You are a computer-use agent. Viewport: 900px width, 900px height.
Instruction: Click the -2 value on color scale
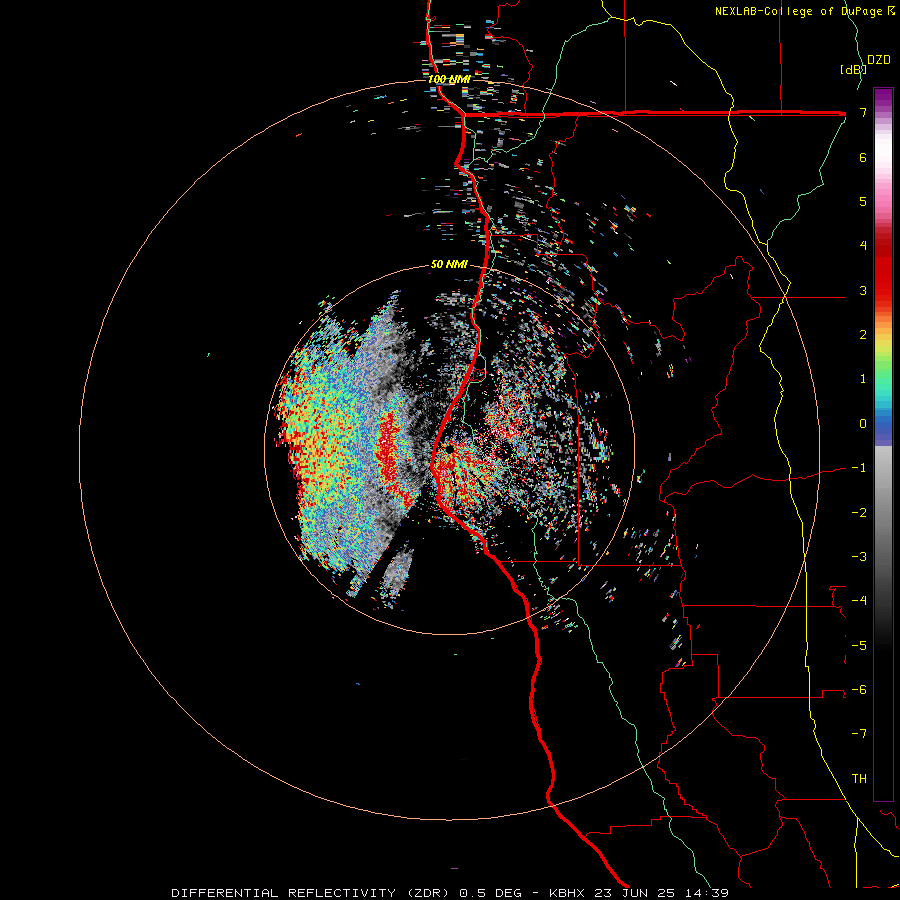tap(859, 513)
